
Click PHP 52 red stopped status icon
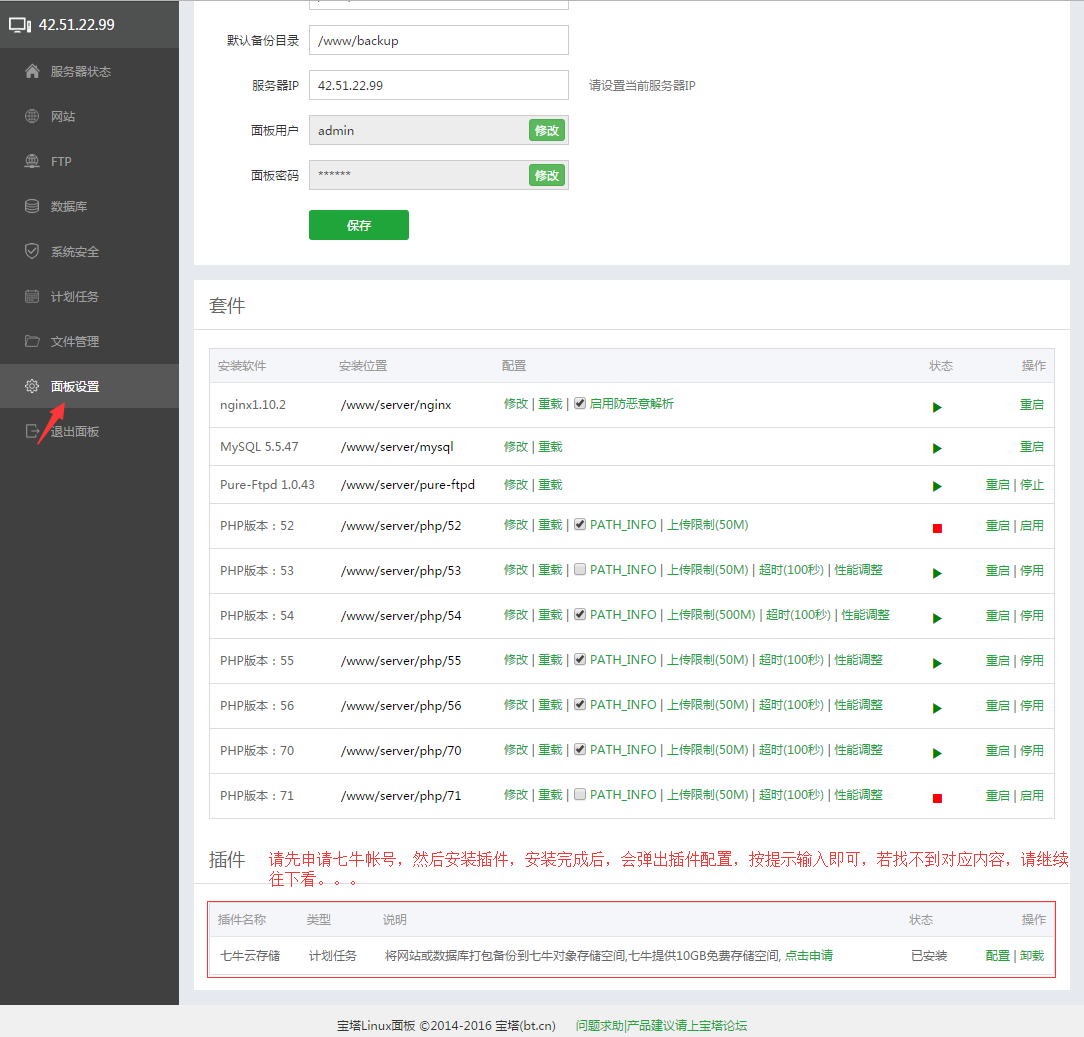937,528
